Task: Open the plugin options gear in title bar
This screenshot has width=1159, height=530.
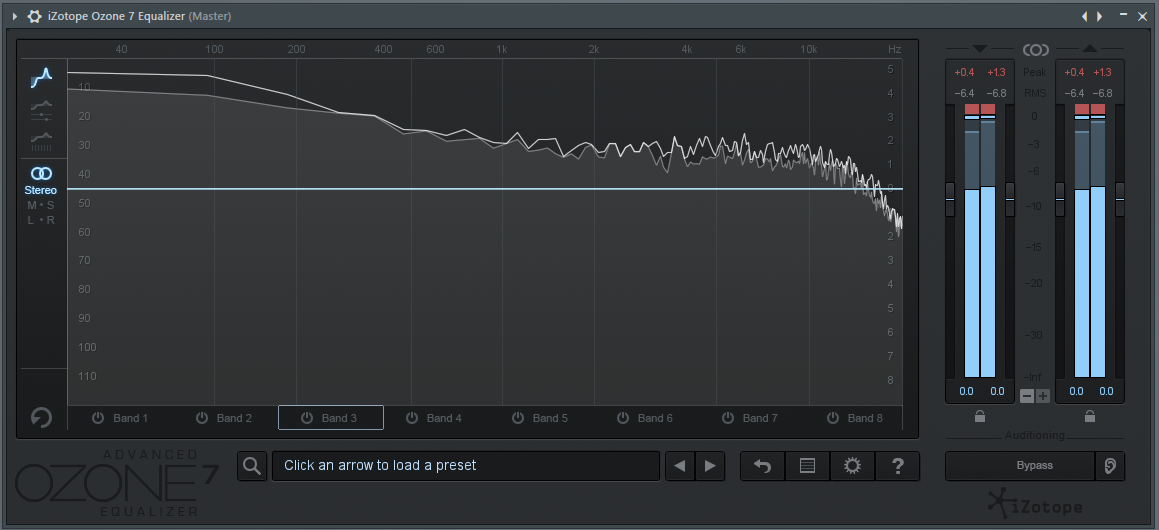Action: pyautogui.click(x=35, y=16)
